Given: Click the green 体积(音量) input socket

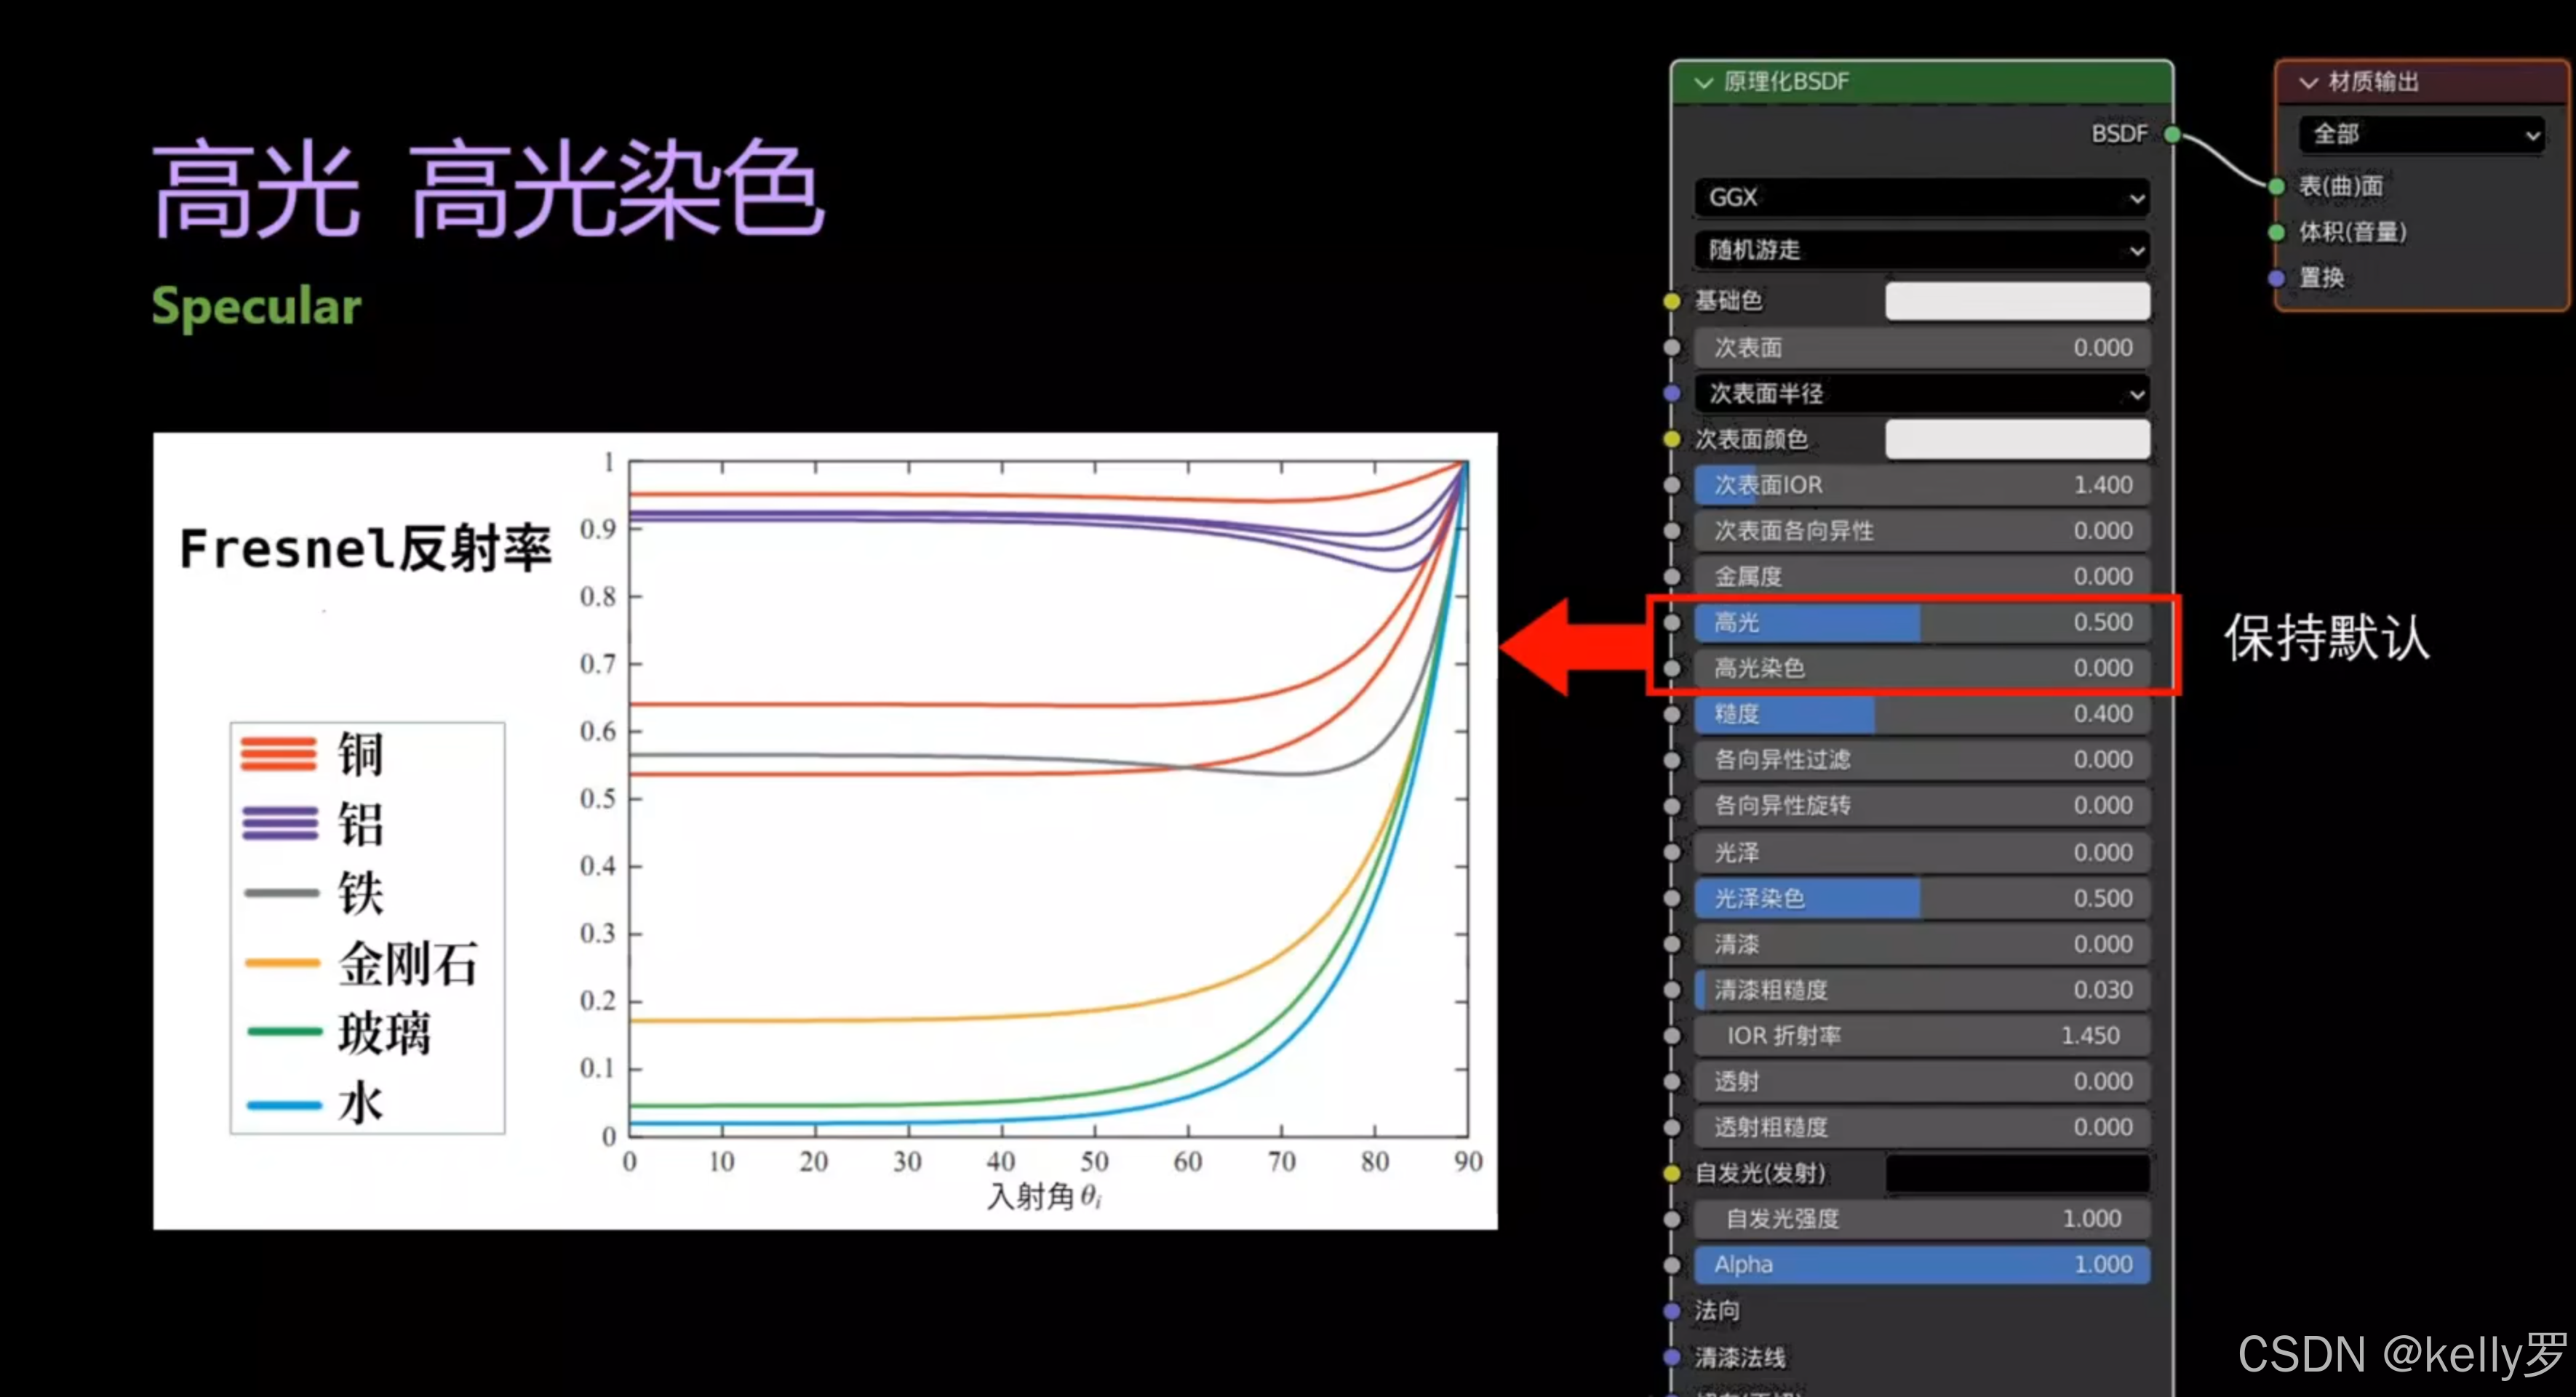Looking at the screenshot, I should point(2277,232).
